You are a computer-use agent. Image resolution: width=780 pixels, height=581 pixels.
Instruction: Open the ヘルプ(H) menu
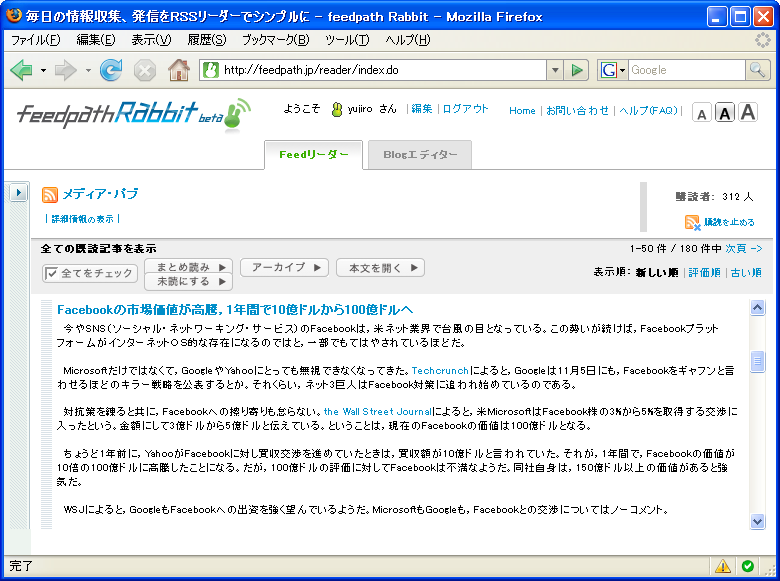tap(407, 40)
